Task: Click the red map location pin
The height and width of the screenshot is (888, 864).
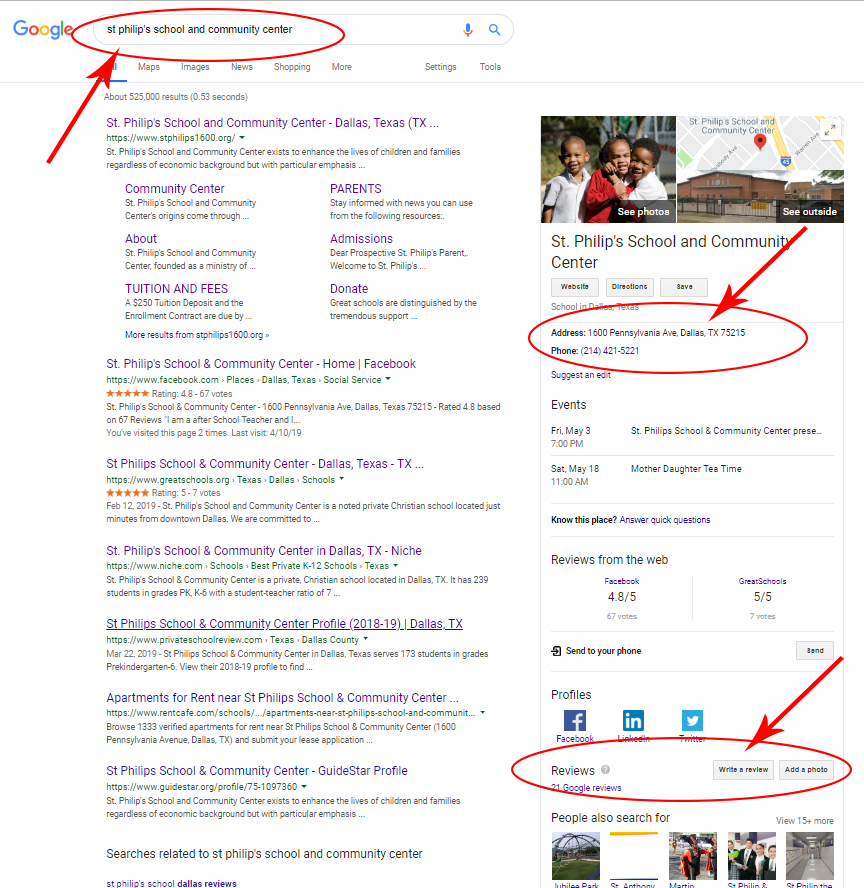Action: (760, 142)
